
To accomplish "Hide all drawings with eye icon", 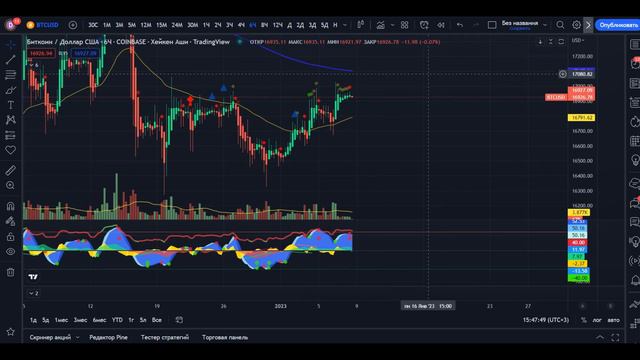I will 11,251.
